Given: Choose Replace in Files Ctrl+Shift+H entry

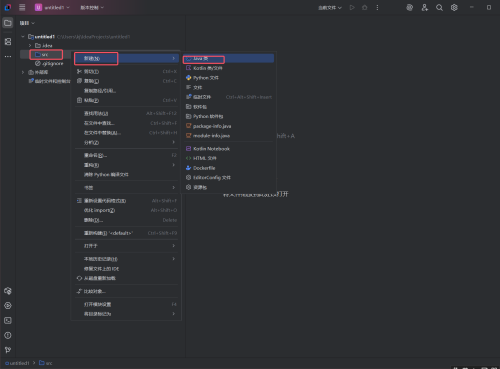Looking at the screenshot, I should click(126, 133).
